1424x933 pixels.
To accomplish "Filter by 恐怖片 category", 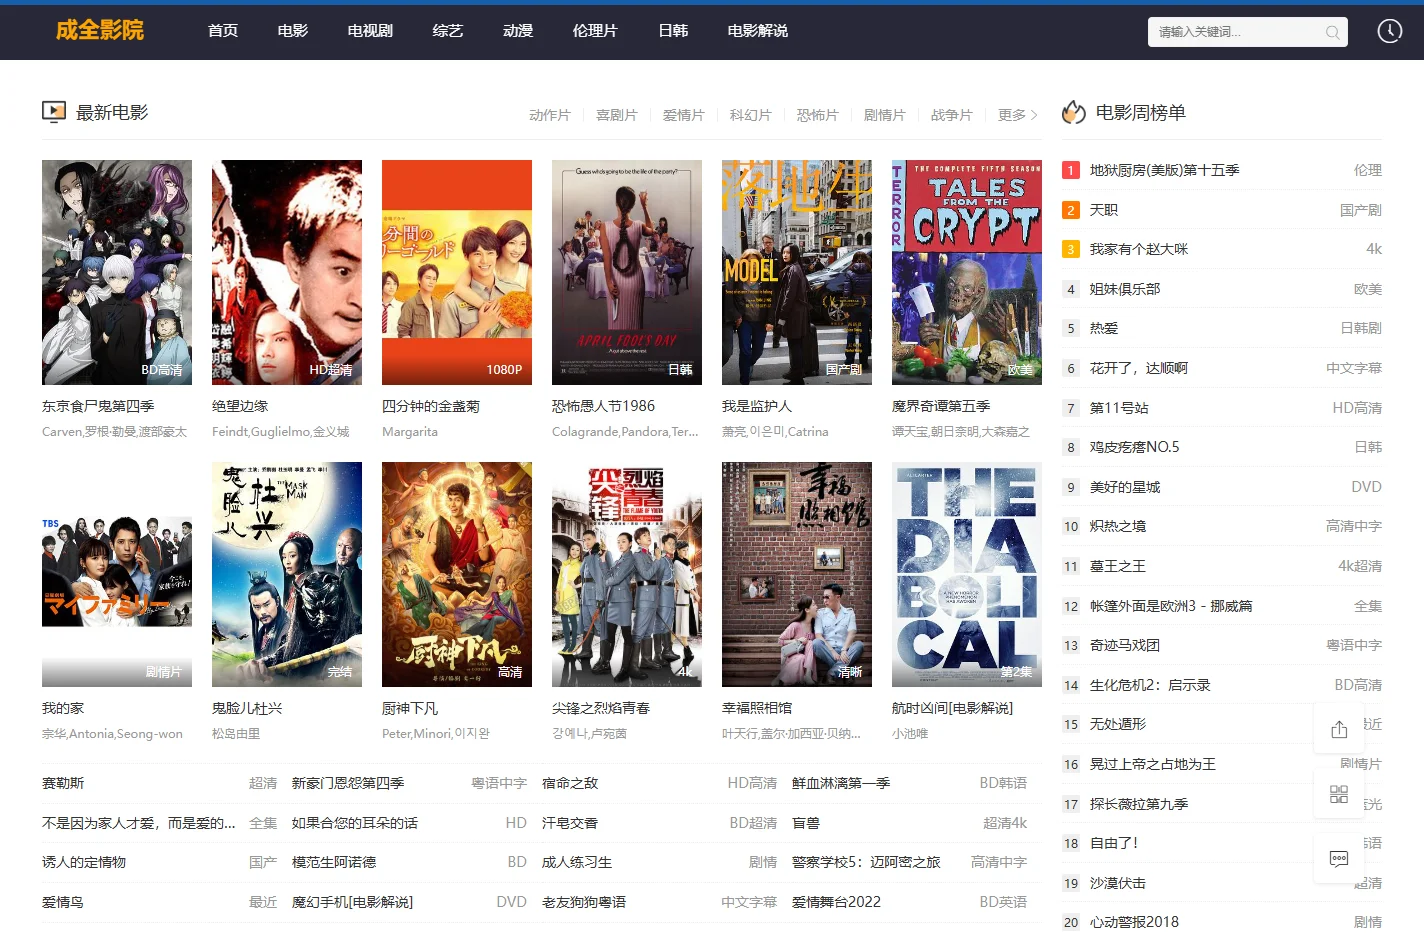I will tap(818, 115).
